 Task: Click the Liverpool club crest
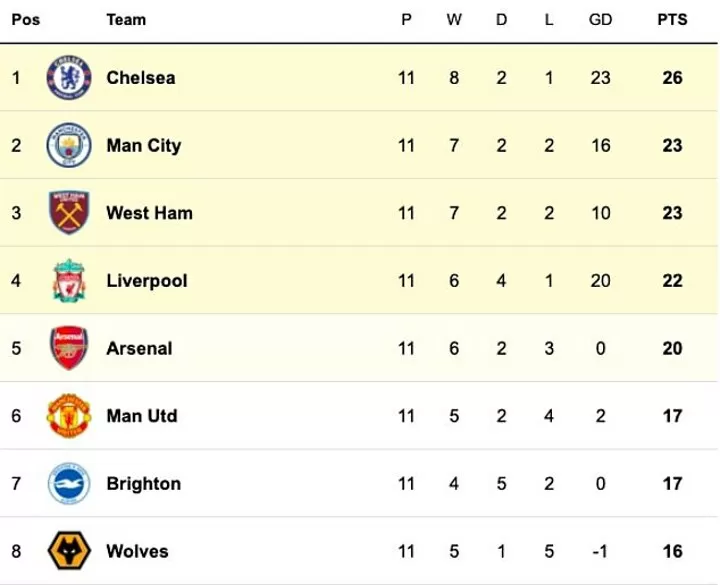click(69, 280)
